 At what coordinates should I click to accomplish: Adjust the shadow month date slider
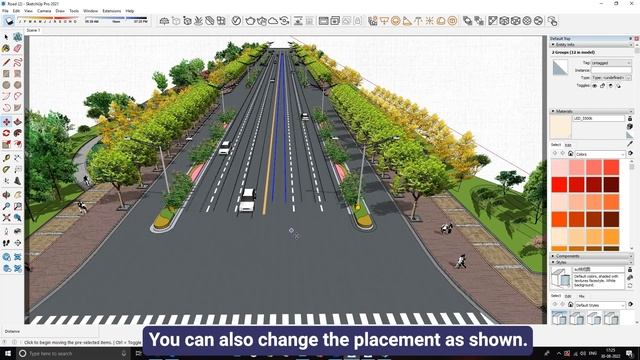pyautogui.click(x=47, y=19)
